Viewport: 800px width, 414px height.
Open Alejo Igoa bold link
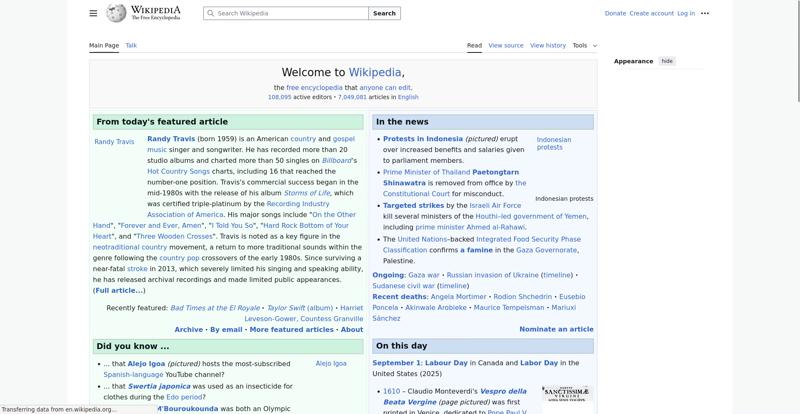[x=146, y=364]
